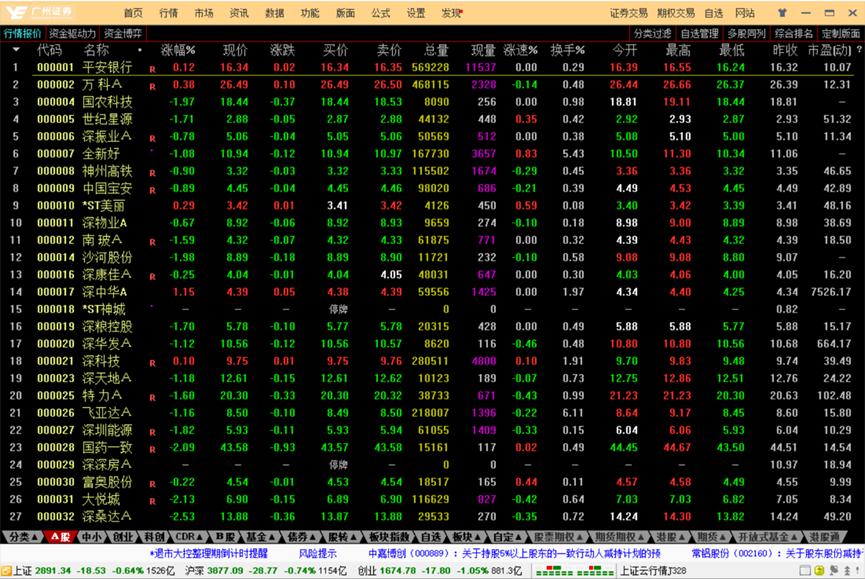Sort by the 换手% column header
The height and width of the screenshot is (579, 865).
(x=568, y=50)
